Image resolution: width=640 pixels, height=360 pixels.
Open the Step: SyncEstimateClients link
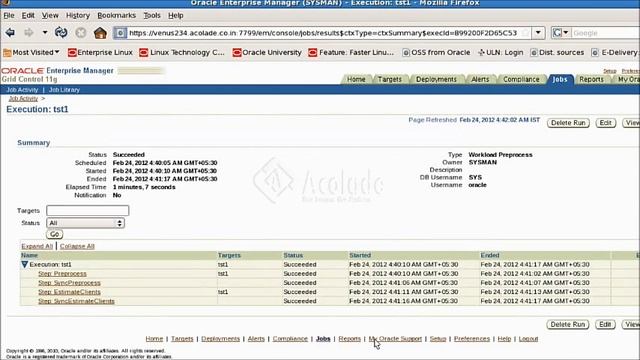(x=76, y=301)
